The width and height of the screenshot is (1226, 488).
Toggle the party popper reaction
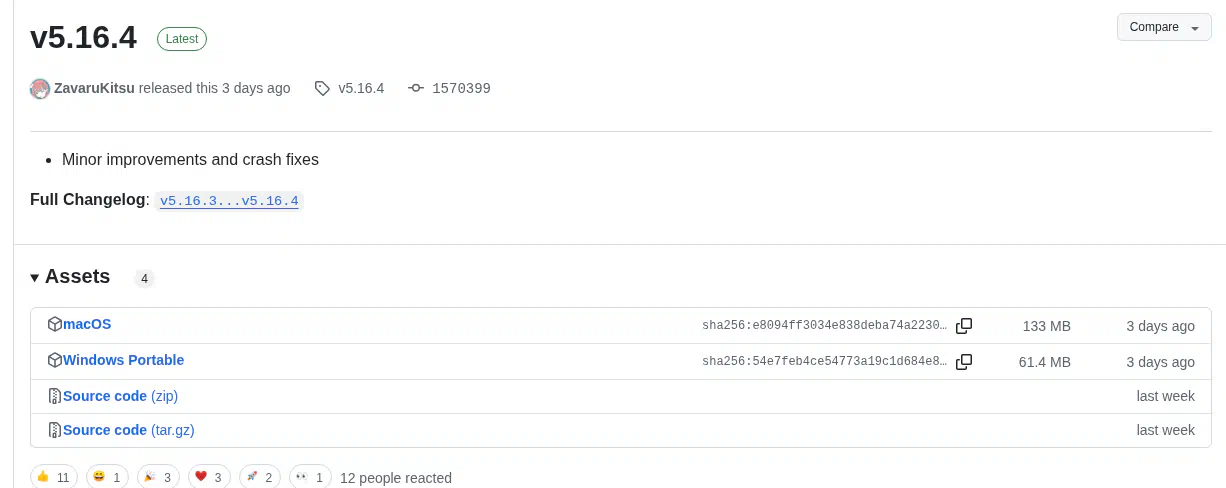(x=158, y=477)
